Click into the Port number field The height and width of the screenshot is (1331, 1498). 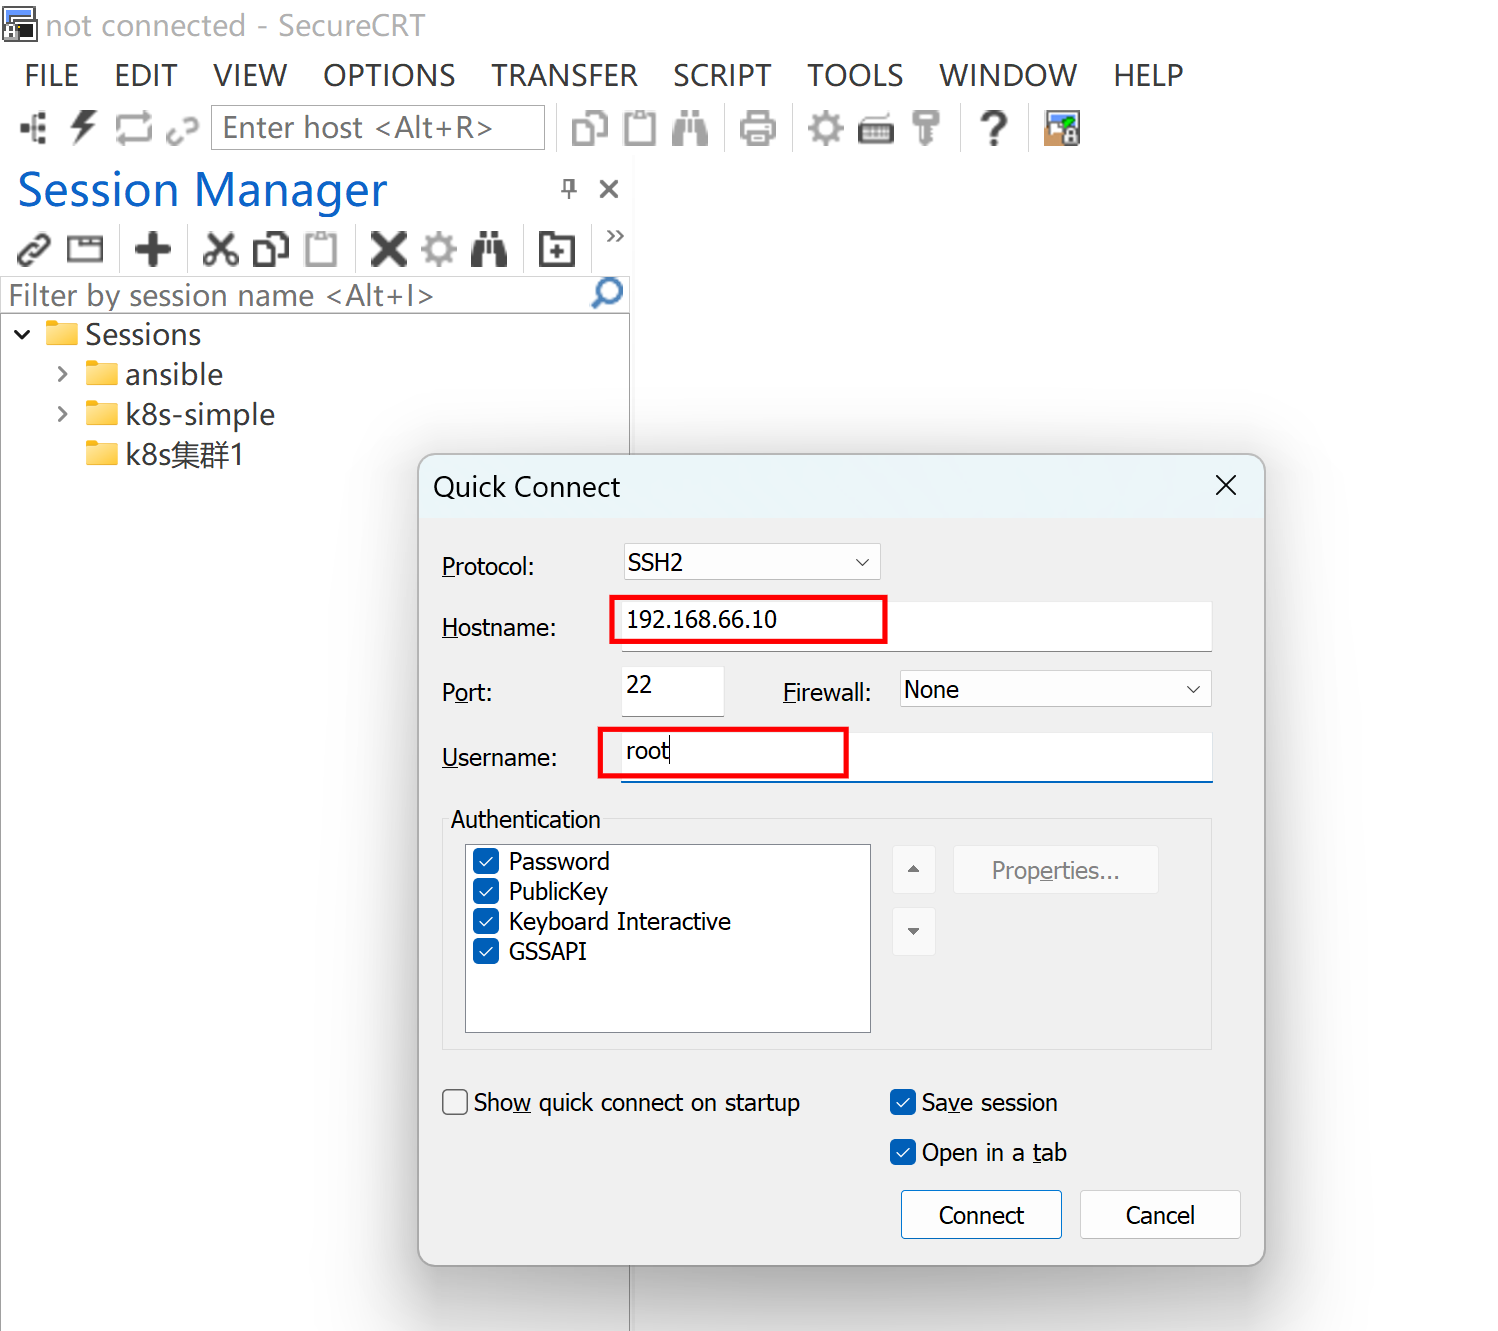click(x=672, y=690)
